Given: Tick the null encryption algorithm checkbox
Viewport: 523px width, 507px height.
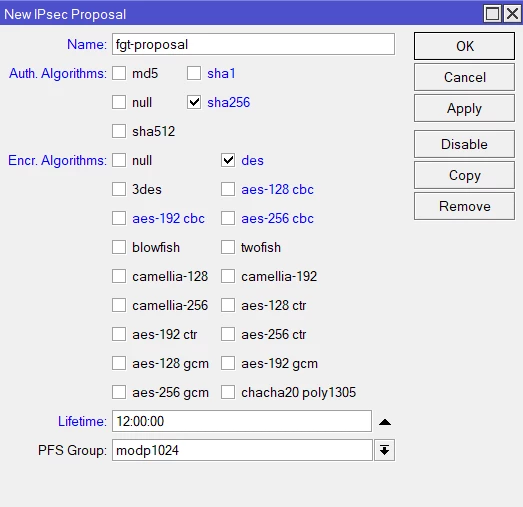Looking at the screenshot, I should pos(119,160).
